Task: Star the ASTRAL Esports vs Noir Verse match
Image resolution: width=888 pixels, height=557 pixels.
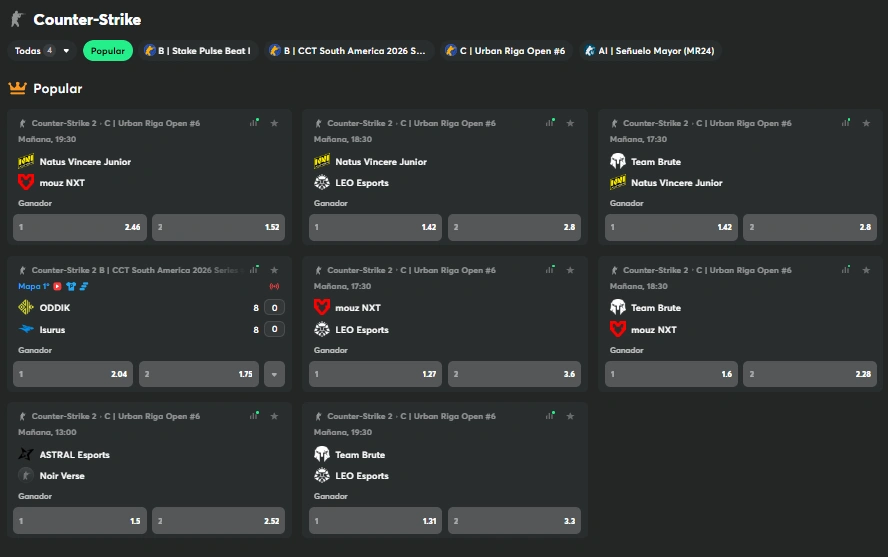Action: click(274, 416)
